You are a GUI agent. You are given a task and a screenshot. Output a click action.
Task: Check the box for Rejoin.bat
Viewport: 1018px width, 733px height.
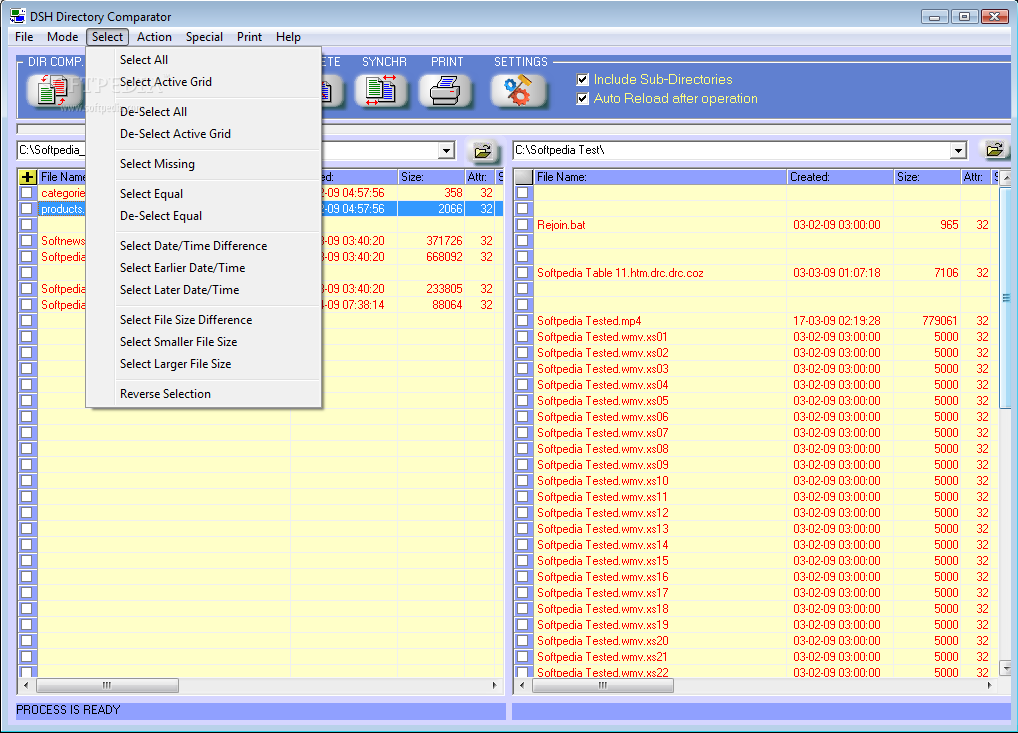(x=523, y=225)
